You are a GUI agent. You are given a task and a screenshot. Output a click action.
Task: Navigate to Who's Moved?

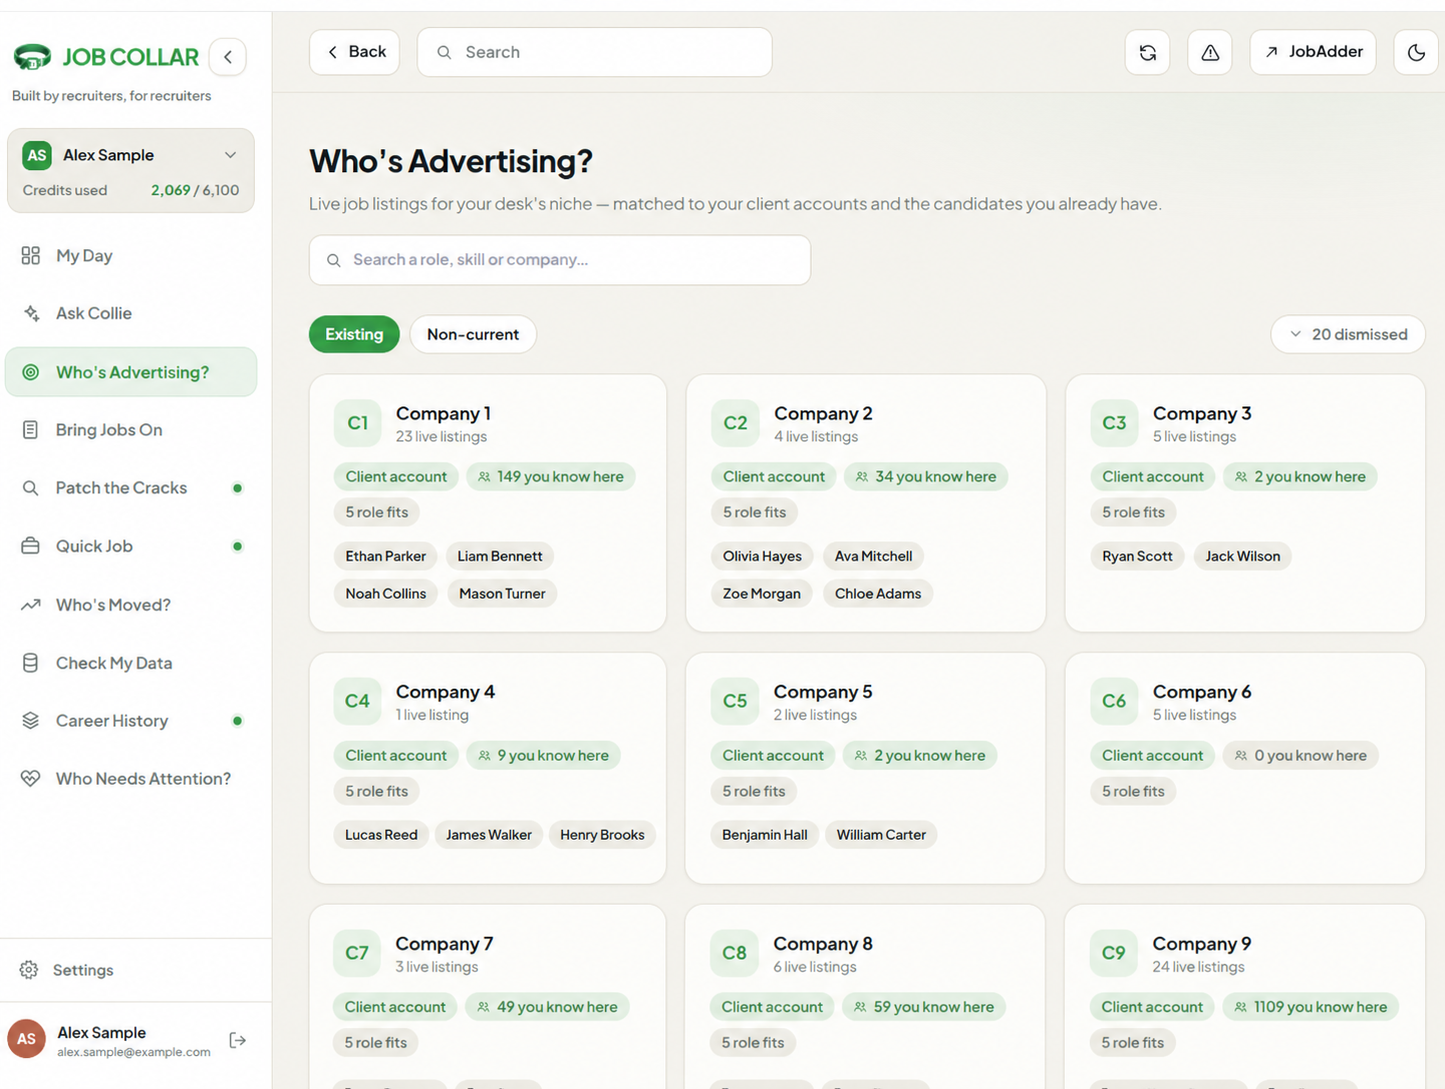(131, 605)
